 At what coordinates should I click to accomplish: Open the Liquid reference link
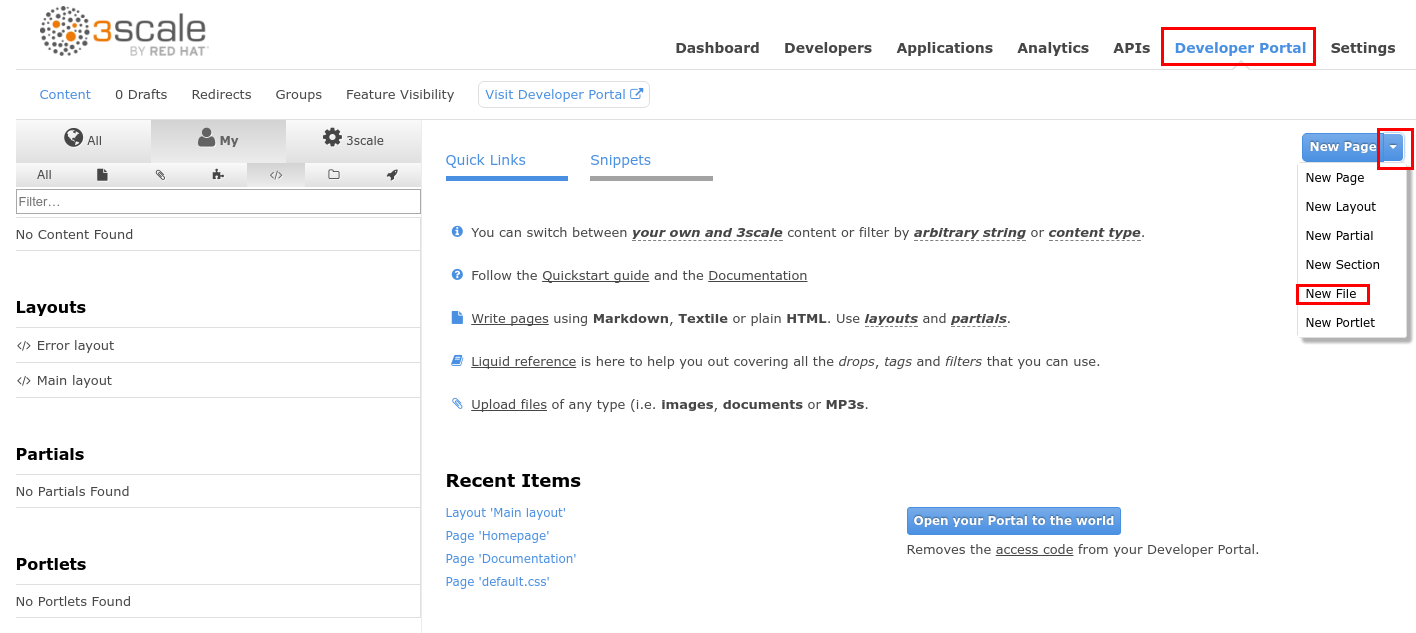click(x=523, y=362)
